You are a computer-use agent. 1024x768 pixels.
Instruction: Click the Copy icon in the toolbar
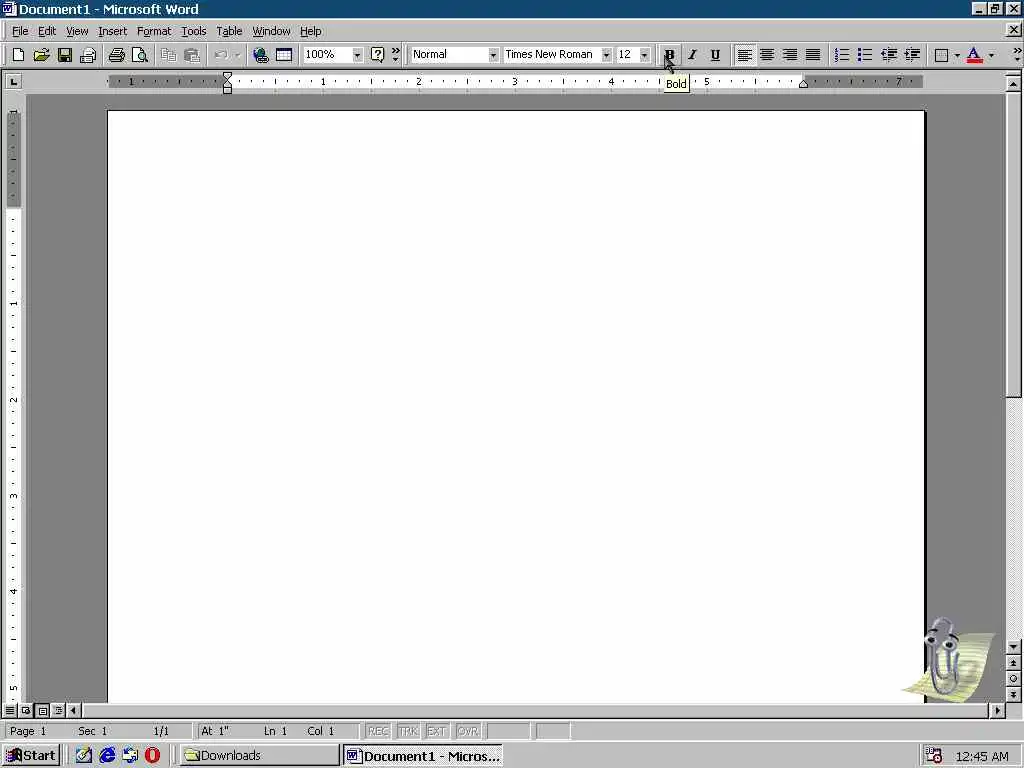pyautogui.click(x=168, y=55)
